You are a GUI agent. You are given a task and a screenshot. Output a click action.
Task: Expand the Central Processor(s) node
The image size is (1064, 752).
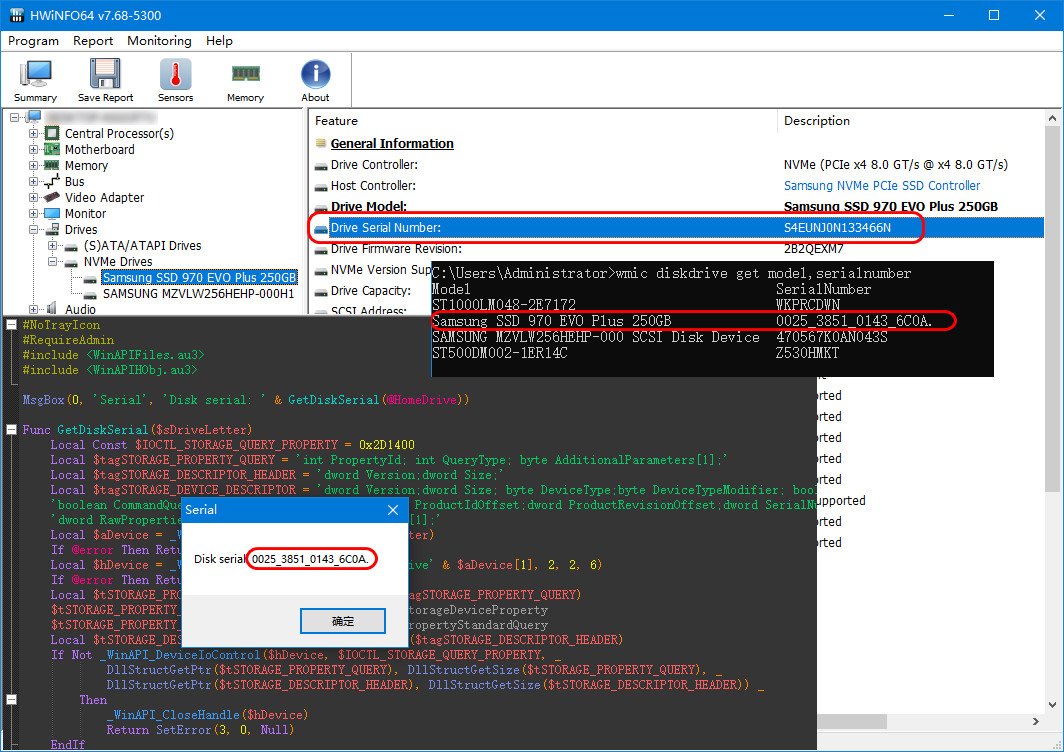tap(33, 134)
